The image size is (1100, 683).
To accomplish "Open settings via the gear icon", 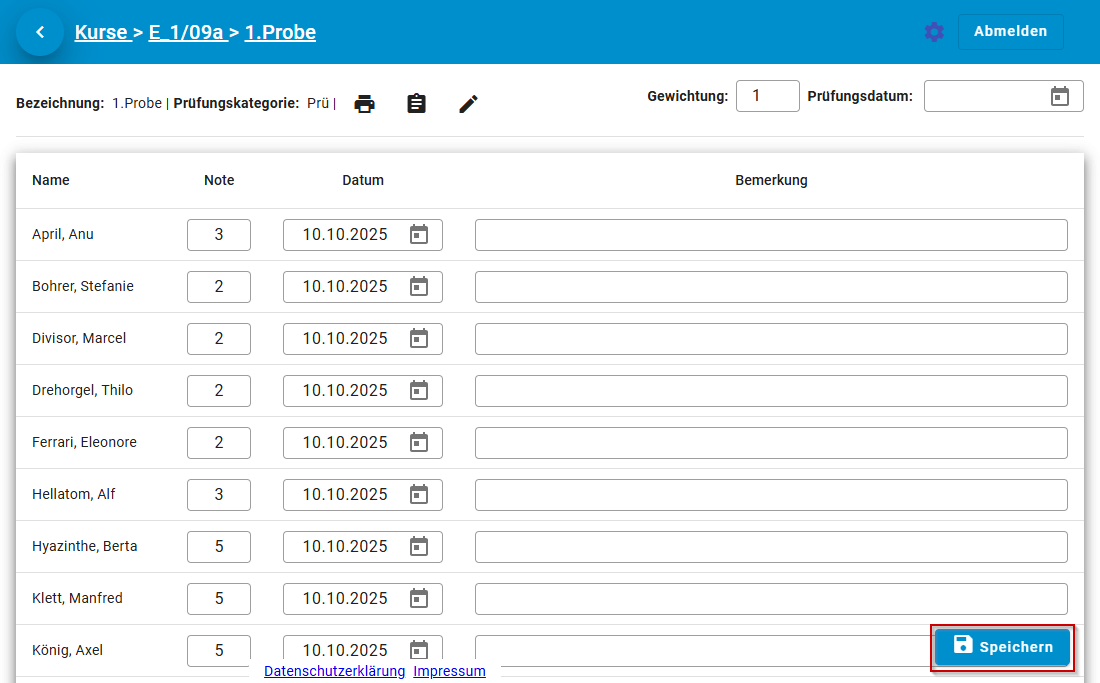I will (934, 32).
